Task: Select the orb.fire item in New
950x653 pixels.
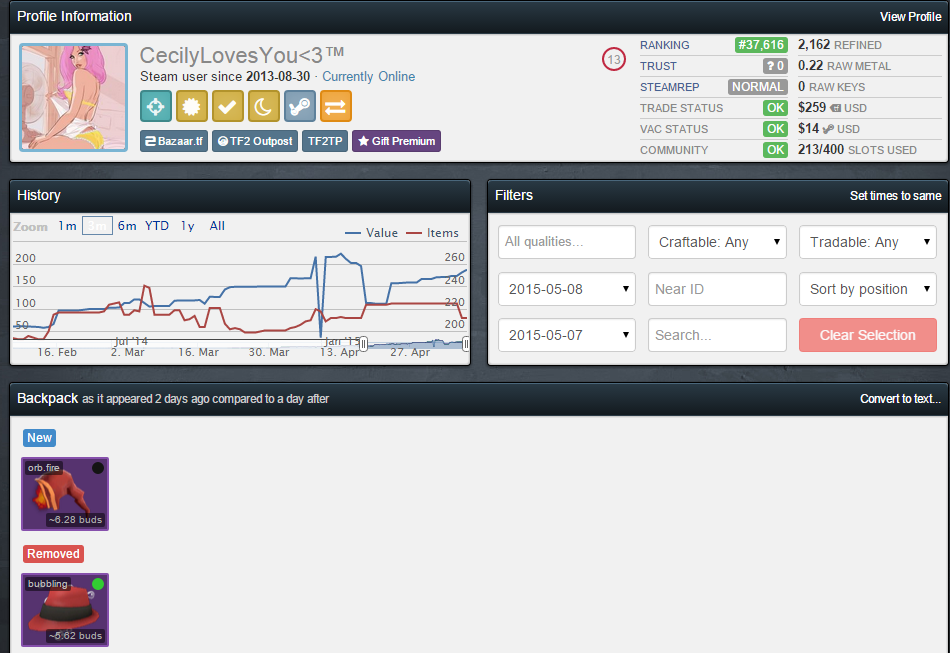Action: [x=65, y=494]
